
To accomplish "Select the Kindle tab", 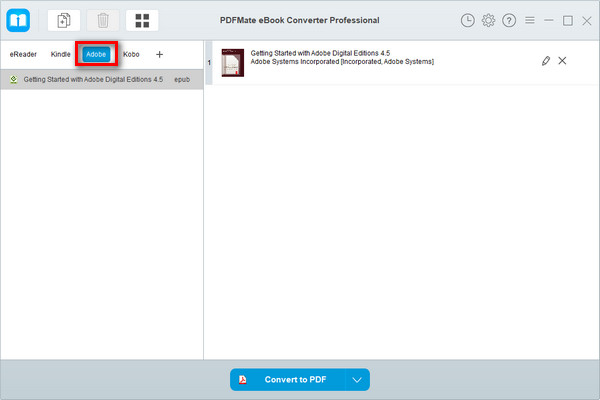I will (x=60, y=54).
